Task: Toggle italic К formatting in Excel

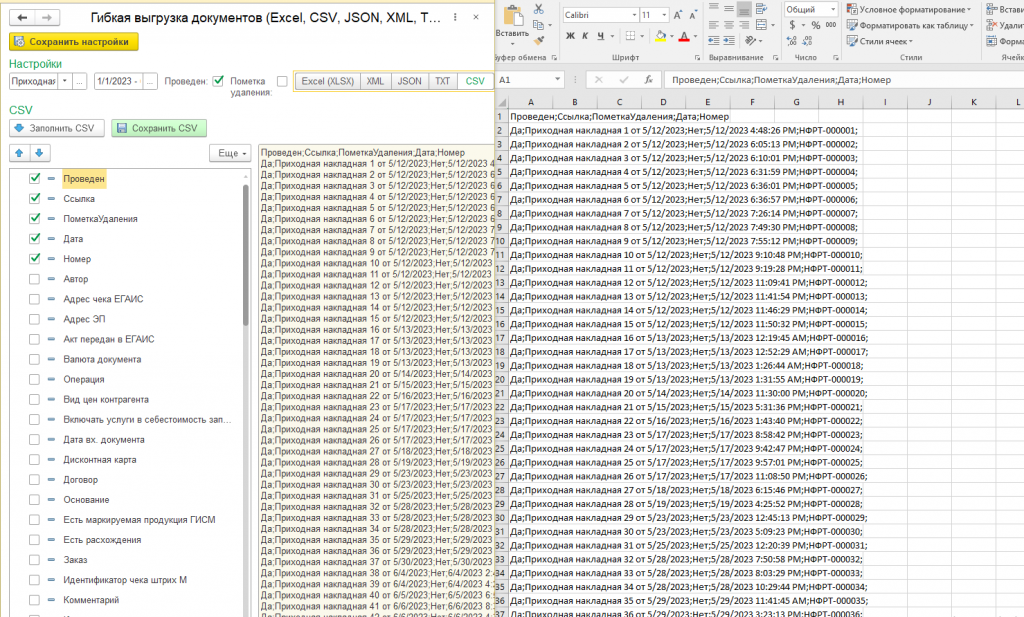Action: [x=585, y=36]
